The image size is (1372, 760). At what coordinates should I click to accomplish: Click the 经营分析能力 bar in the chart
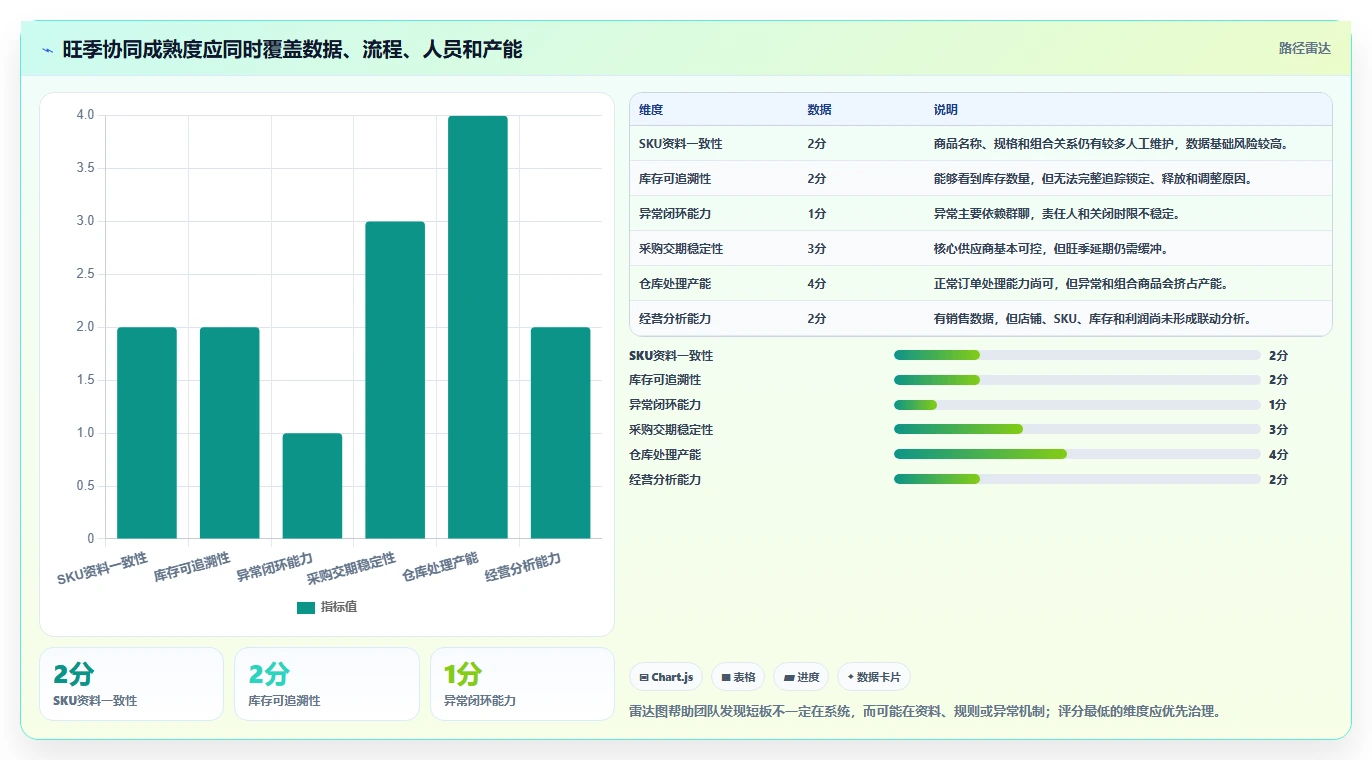[x=560, y=433]
